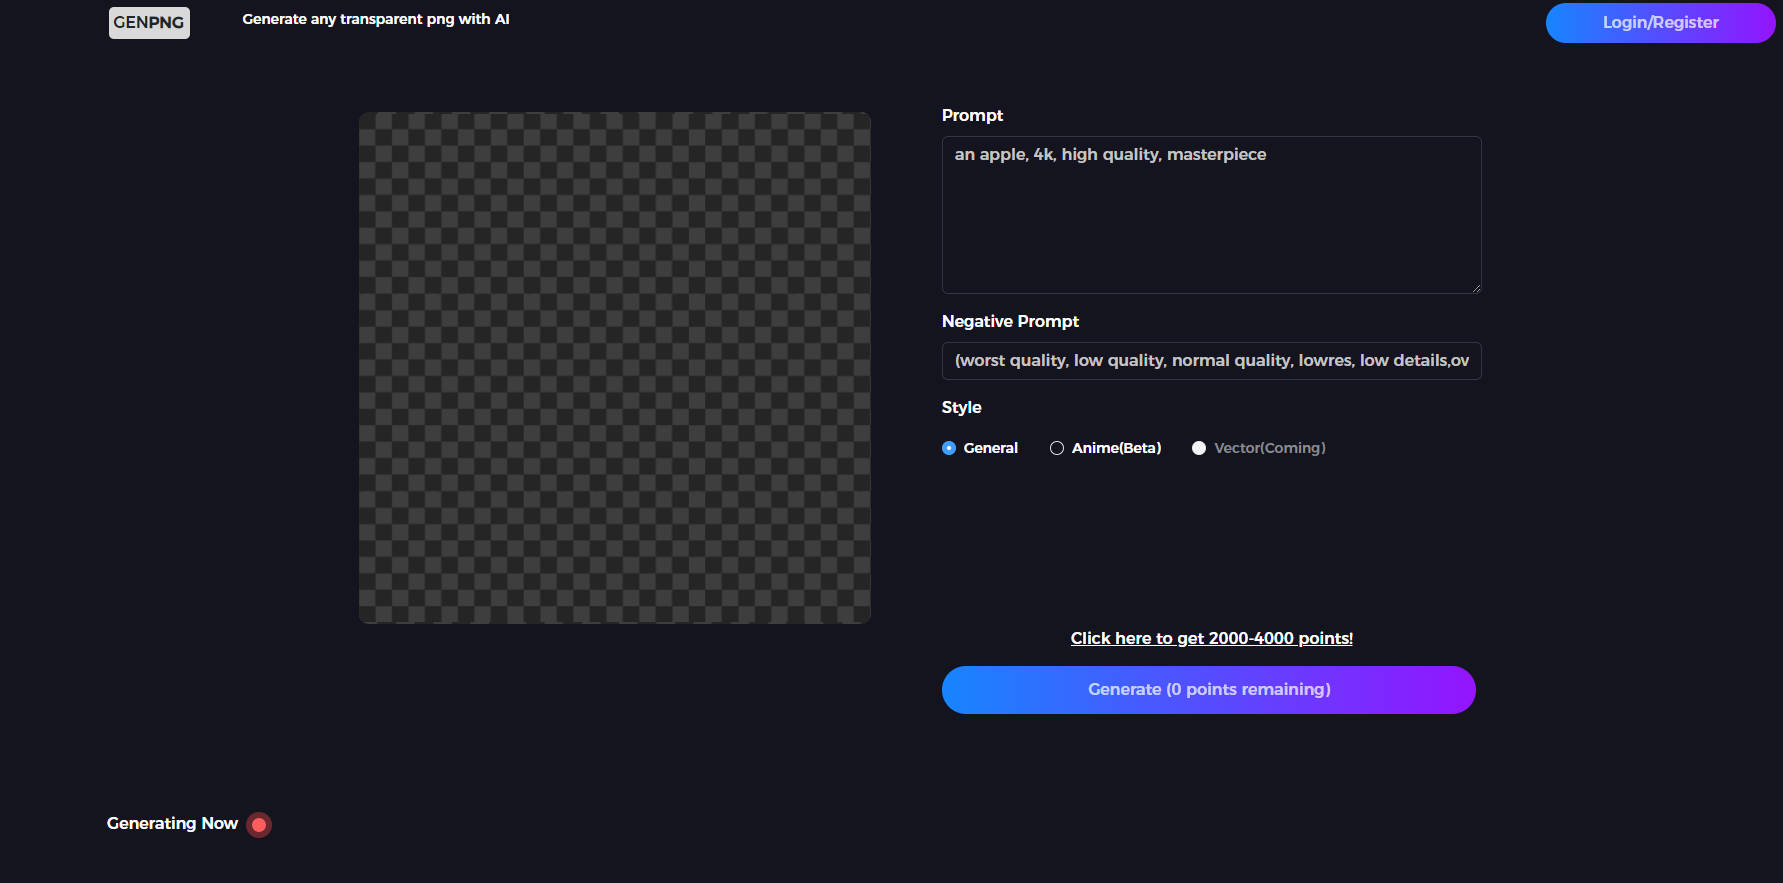Click the Login/Register button
This screenshot has height=883, width=1783.
(x=1660, y=23)
